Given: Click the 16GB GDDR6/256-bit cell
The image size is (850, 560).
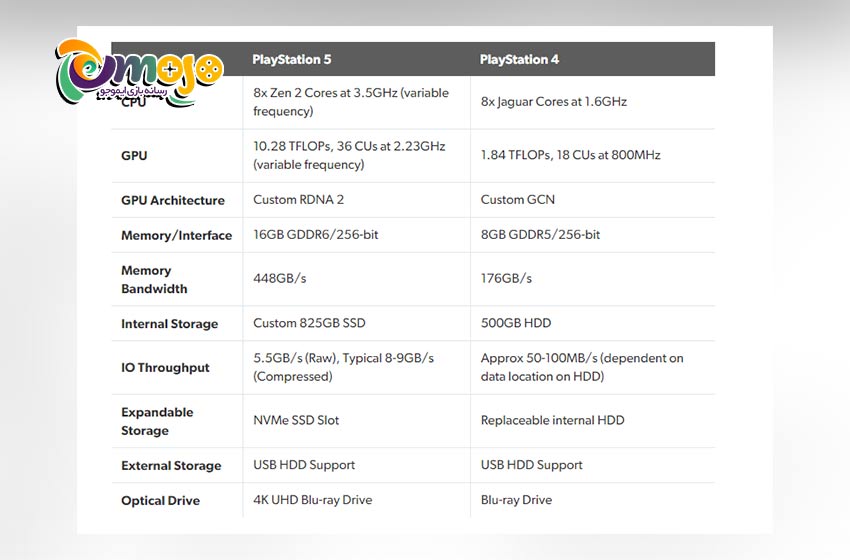Looking at the screenshot, I should (x=315, y=235).
